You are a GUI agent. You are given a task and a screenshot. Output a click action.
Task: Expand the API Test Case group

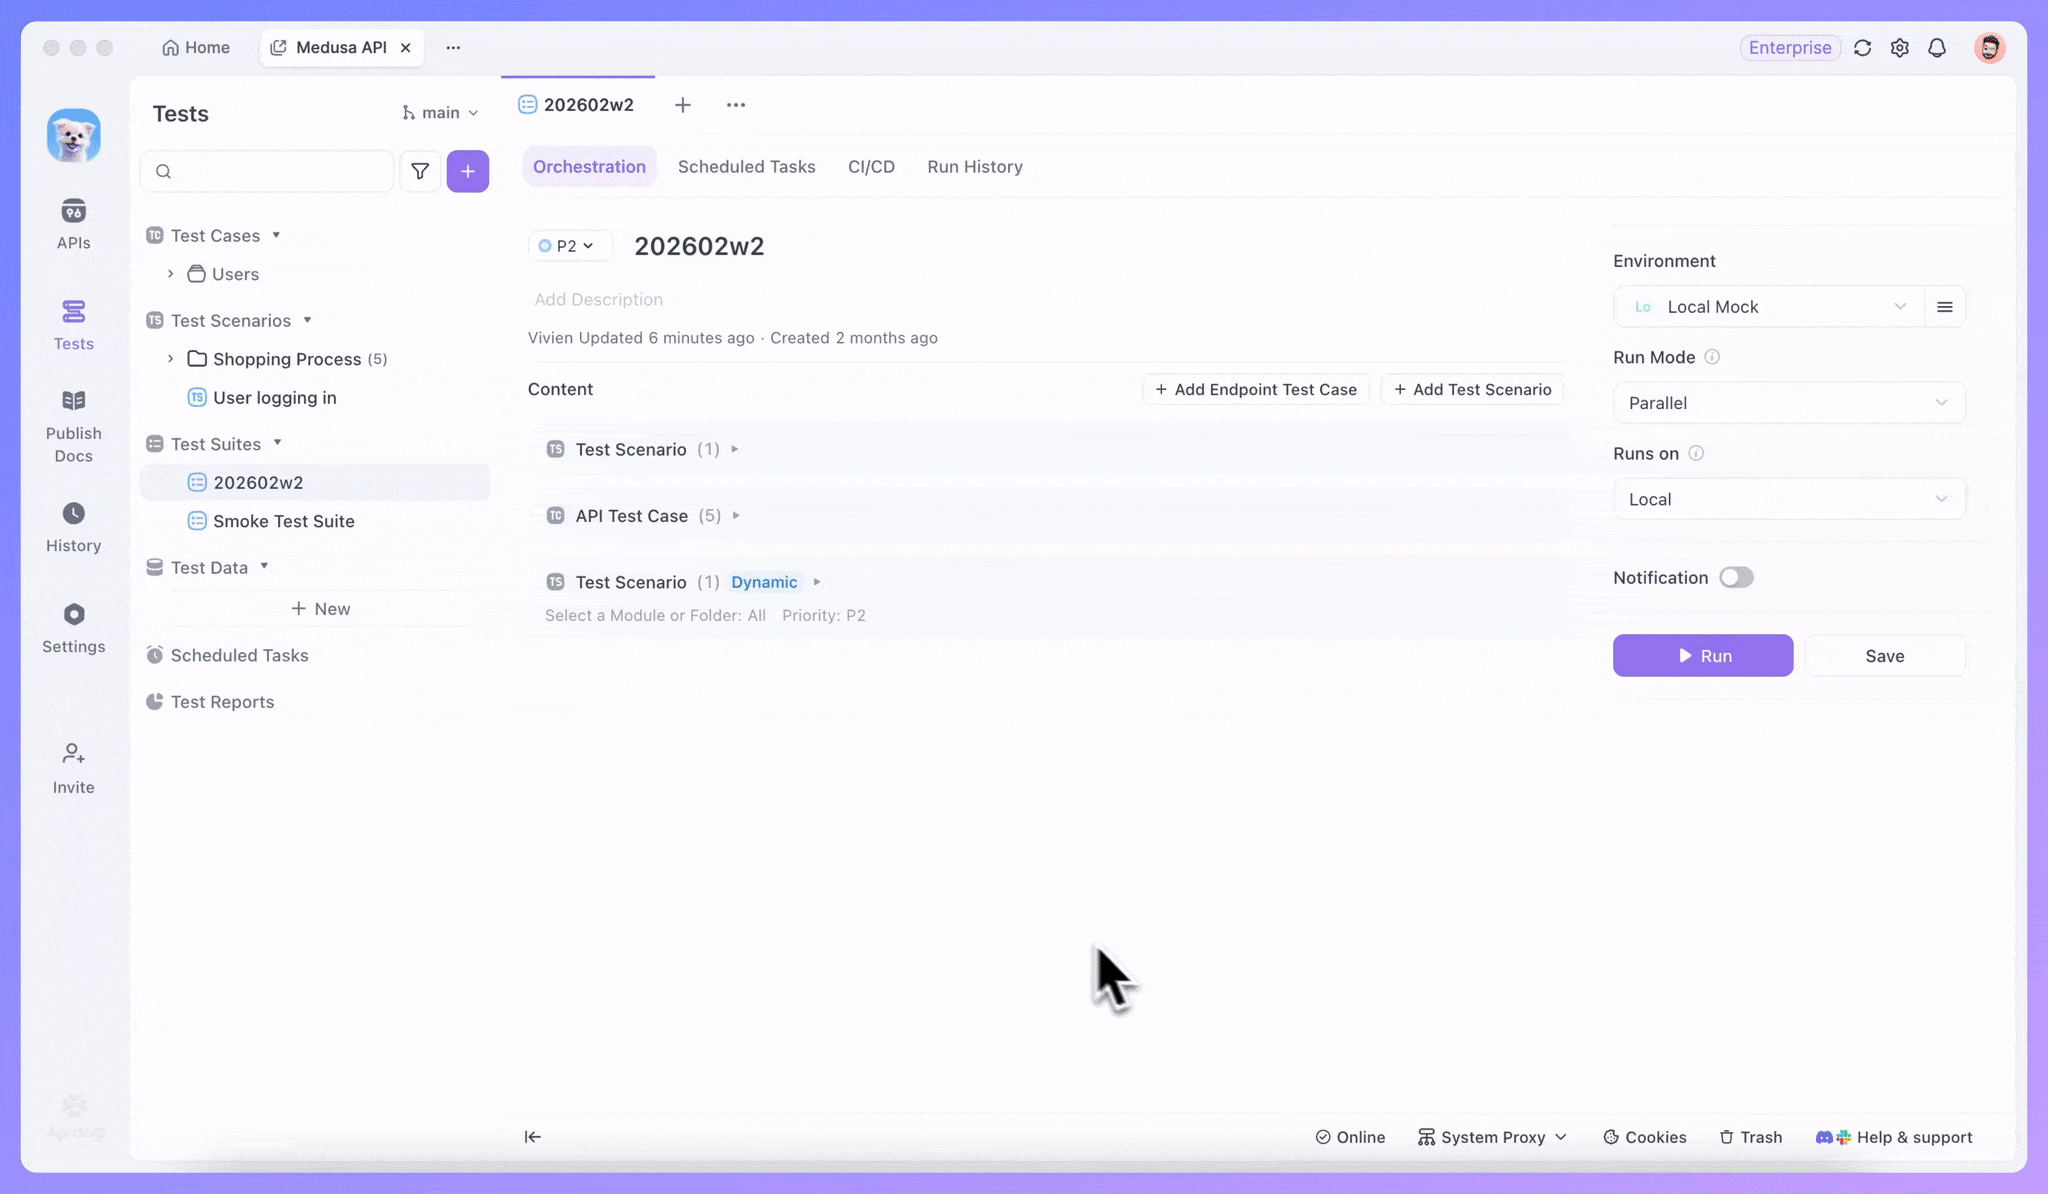[736, 516]
